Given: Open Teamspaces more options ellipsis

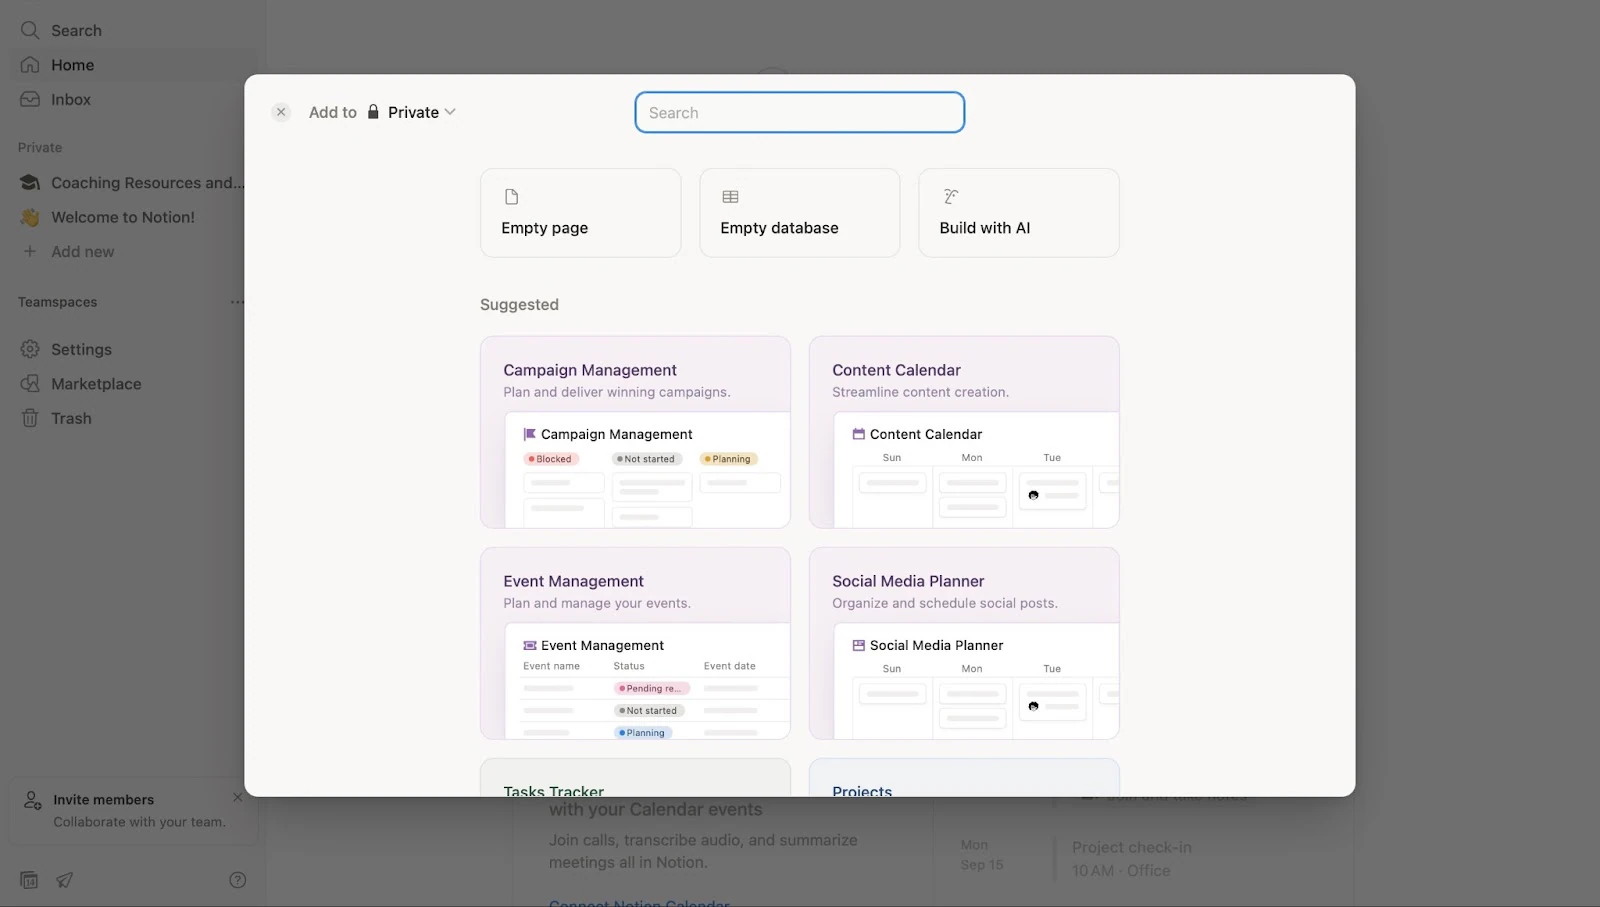Looking at the screenshot, I should tap(237, 302).
